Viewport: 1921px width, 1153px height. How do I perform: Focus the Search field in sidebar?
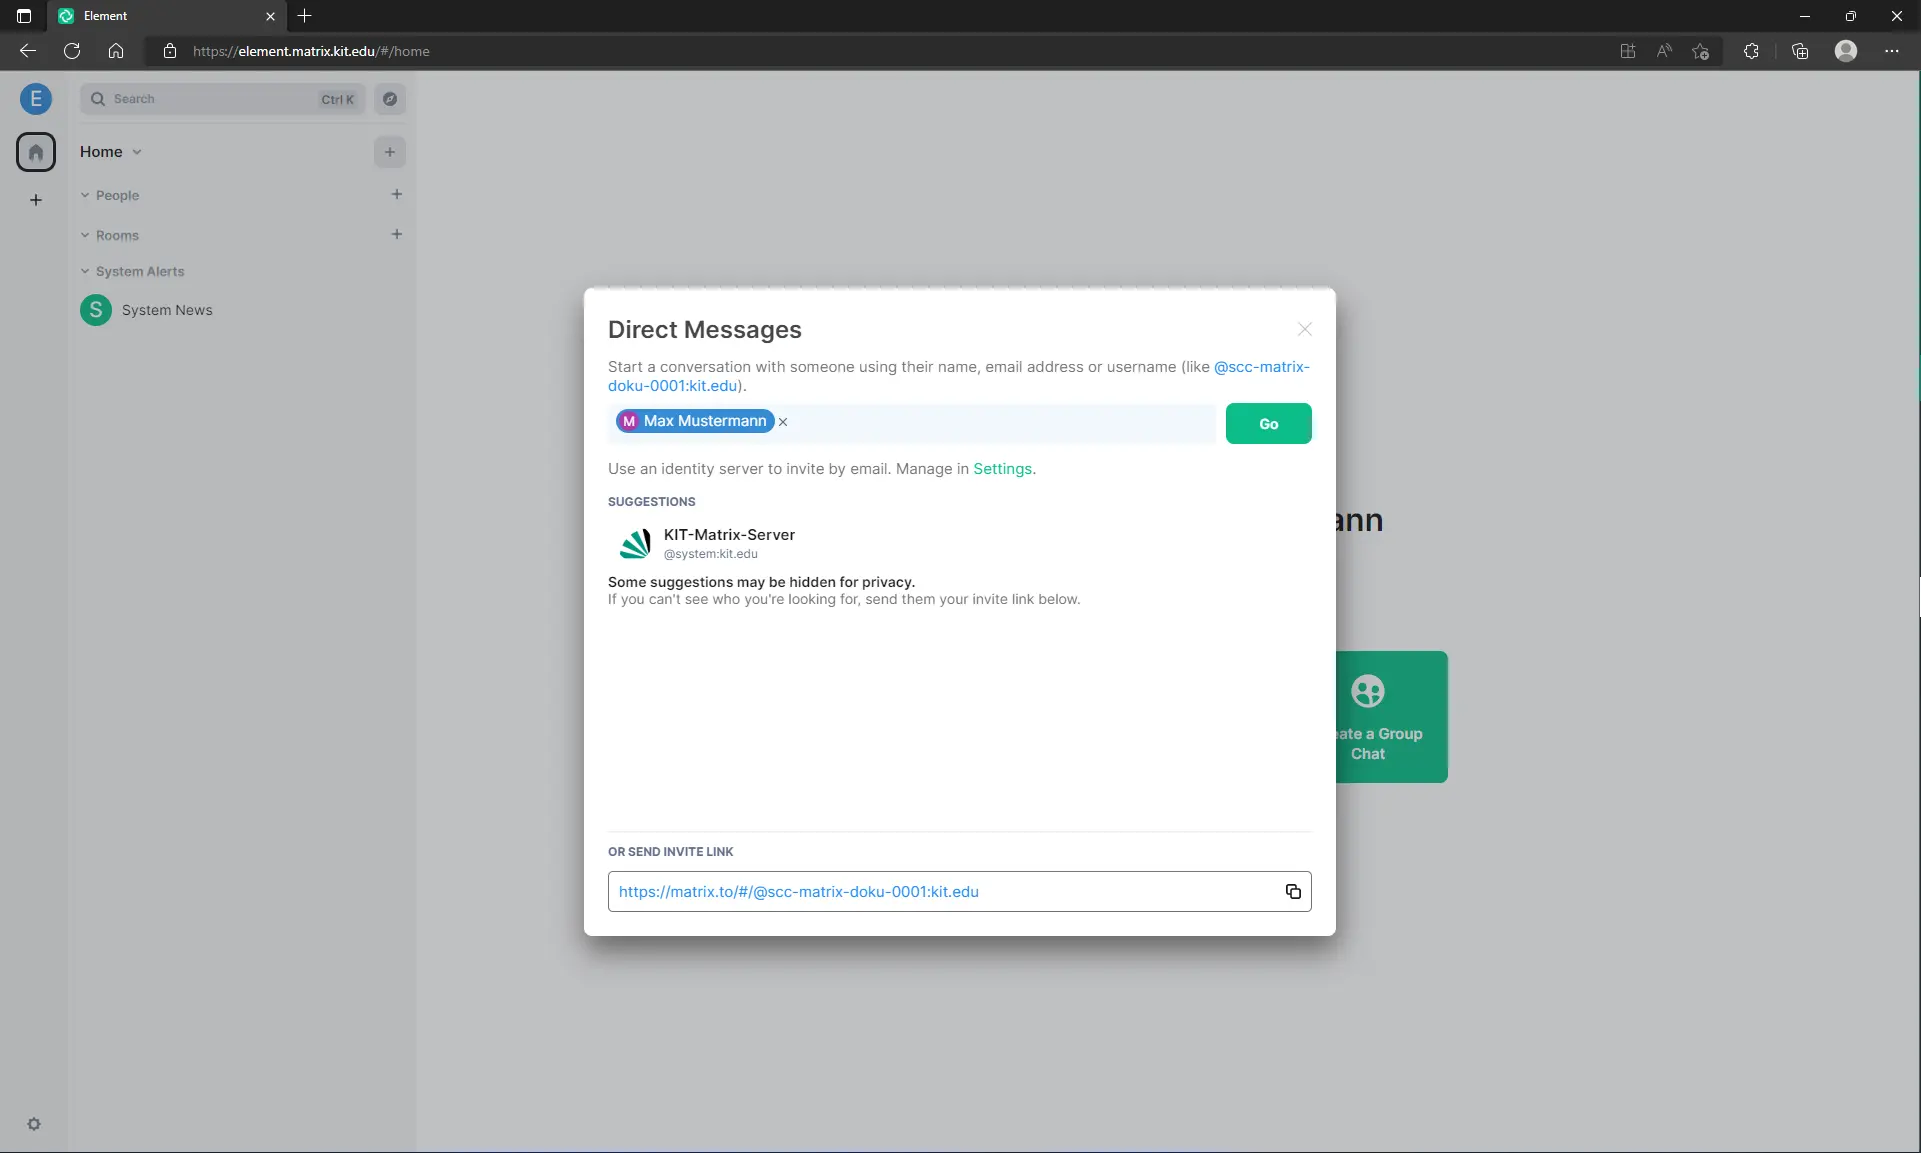[x=210, y=99]
